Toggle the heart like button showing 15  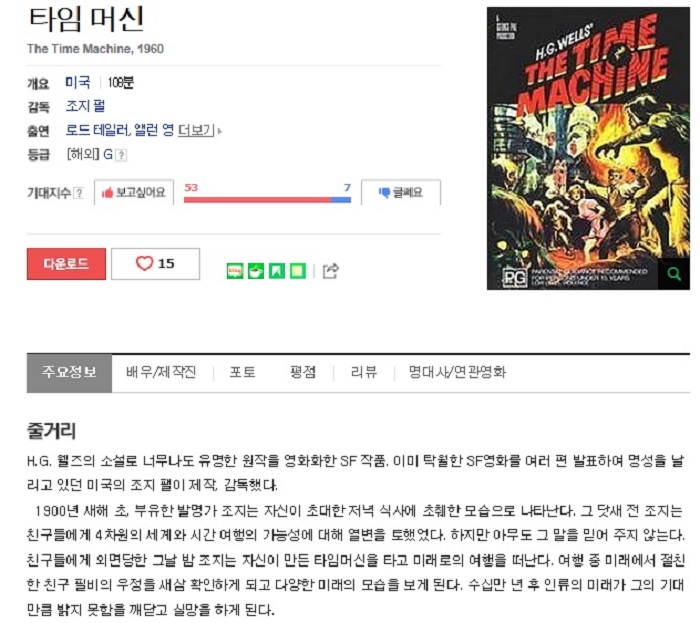[x=155, y=264]
